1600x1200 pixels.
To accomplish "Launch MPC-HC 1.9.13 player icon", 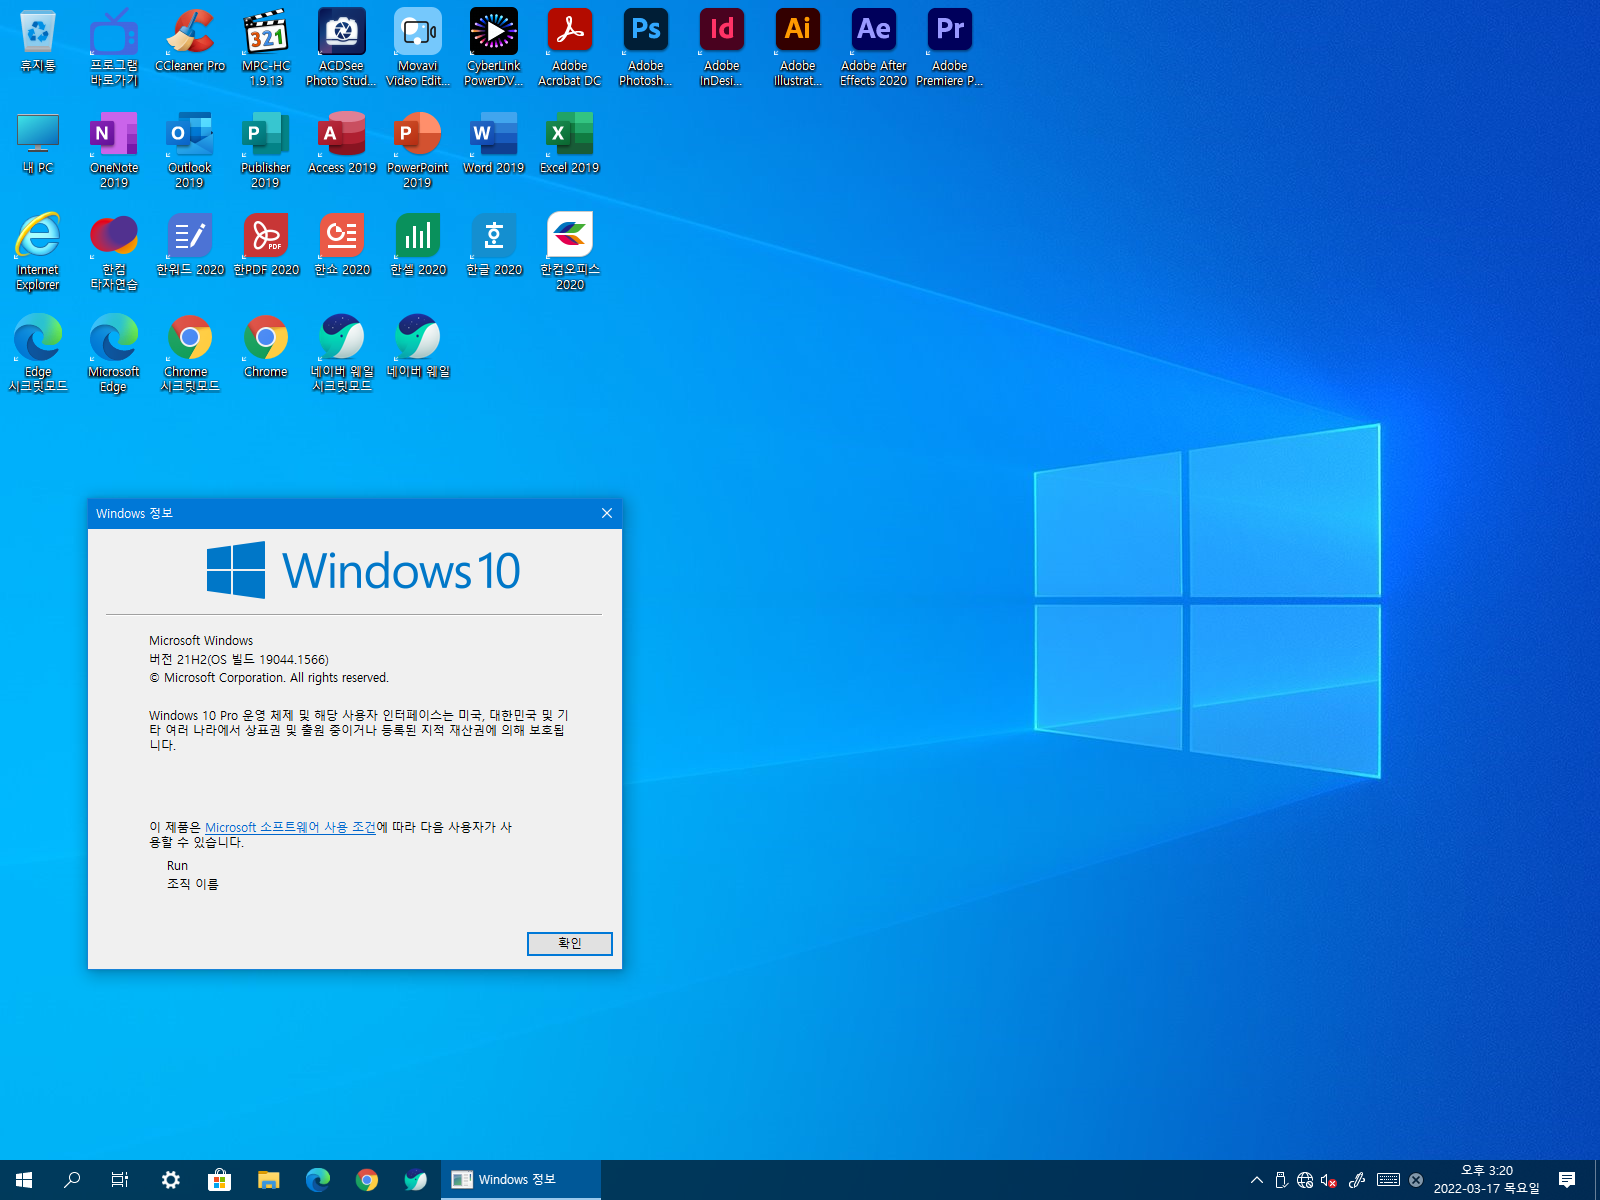I will coord(266,48).
